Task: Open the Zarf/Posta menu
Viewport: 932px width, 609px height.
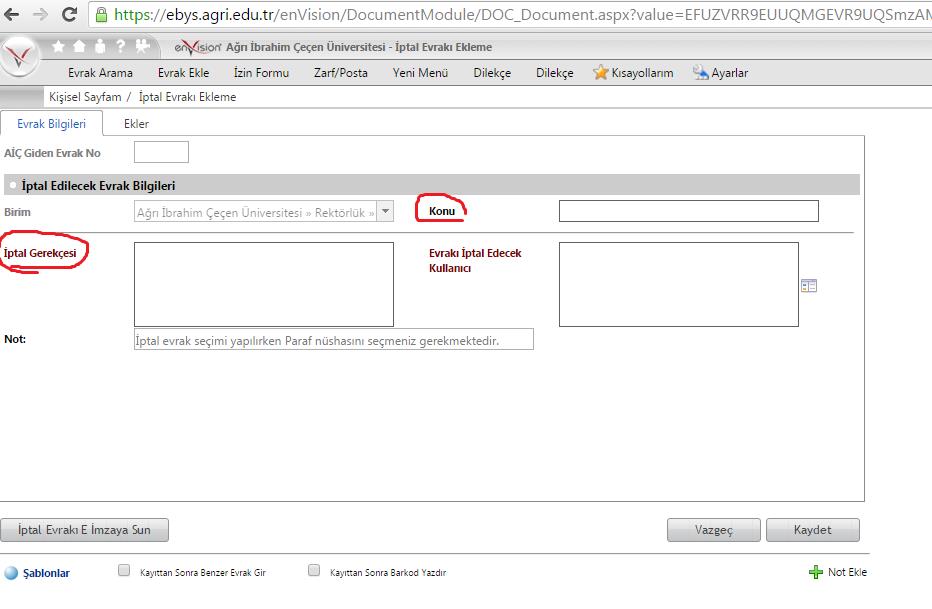Action: click(341, 73)
